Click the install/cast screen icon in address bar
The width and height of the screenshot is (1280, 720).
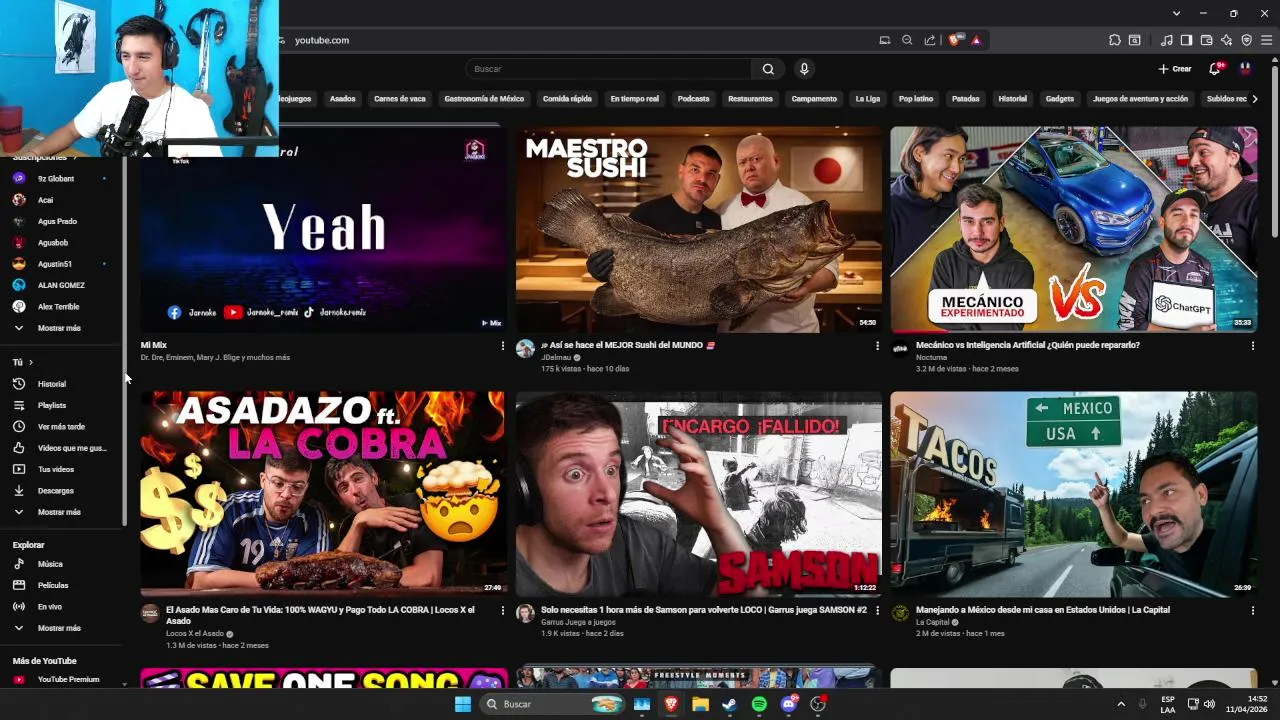tap(884, 40)
